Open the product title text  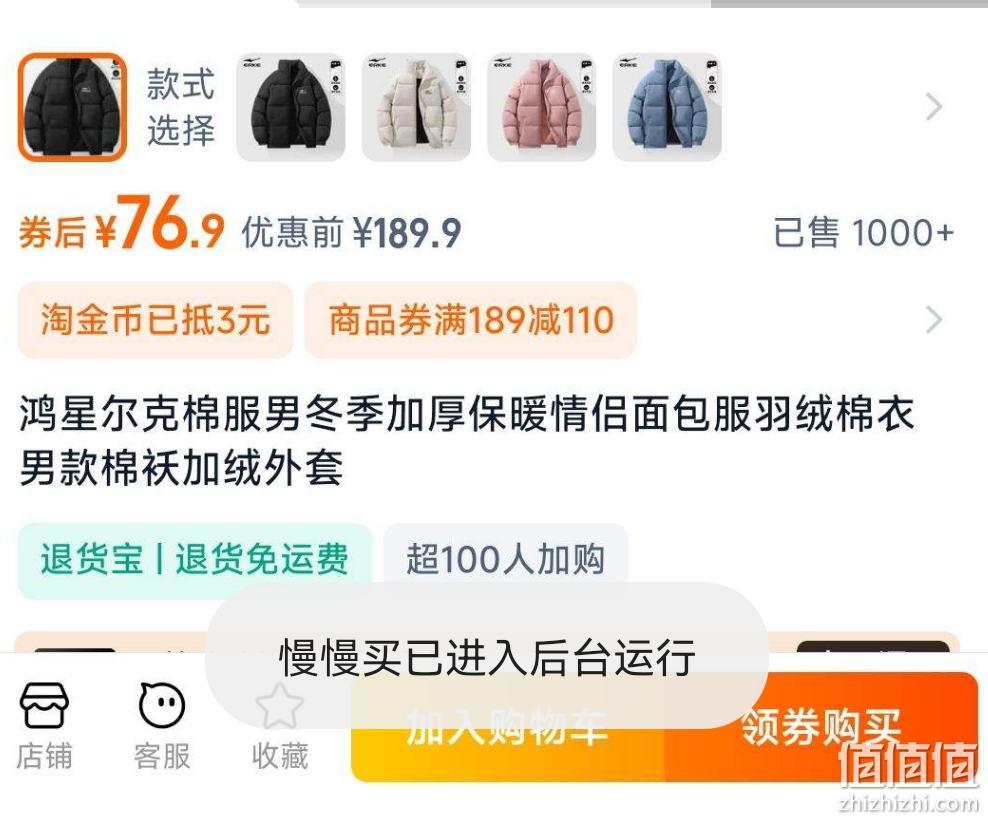[x=466, y=441]
